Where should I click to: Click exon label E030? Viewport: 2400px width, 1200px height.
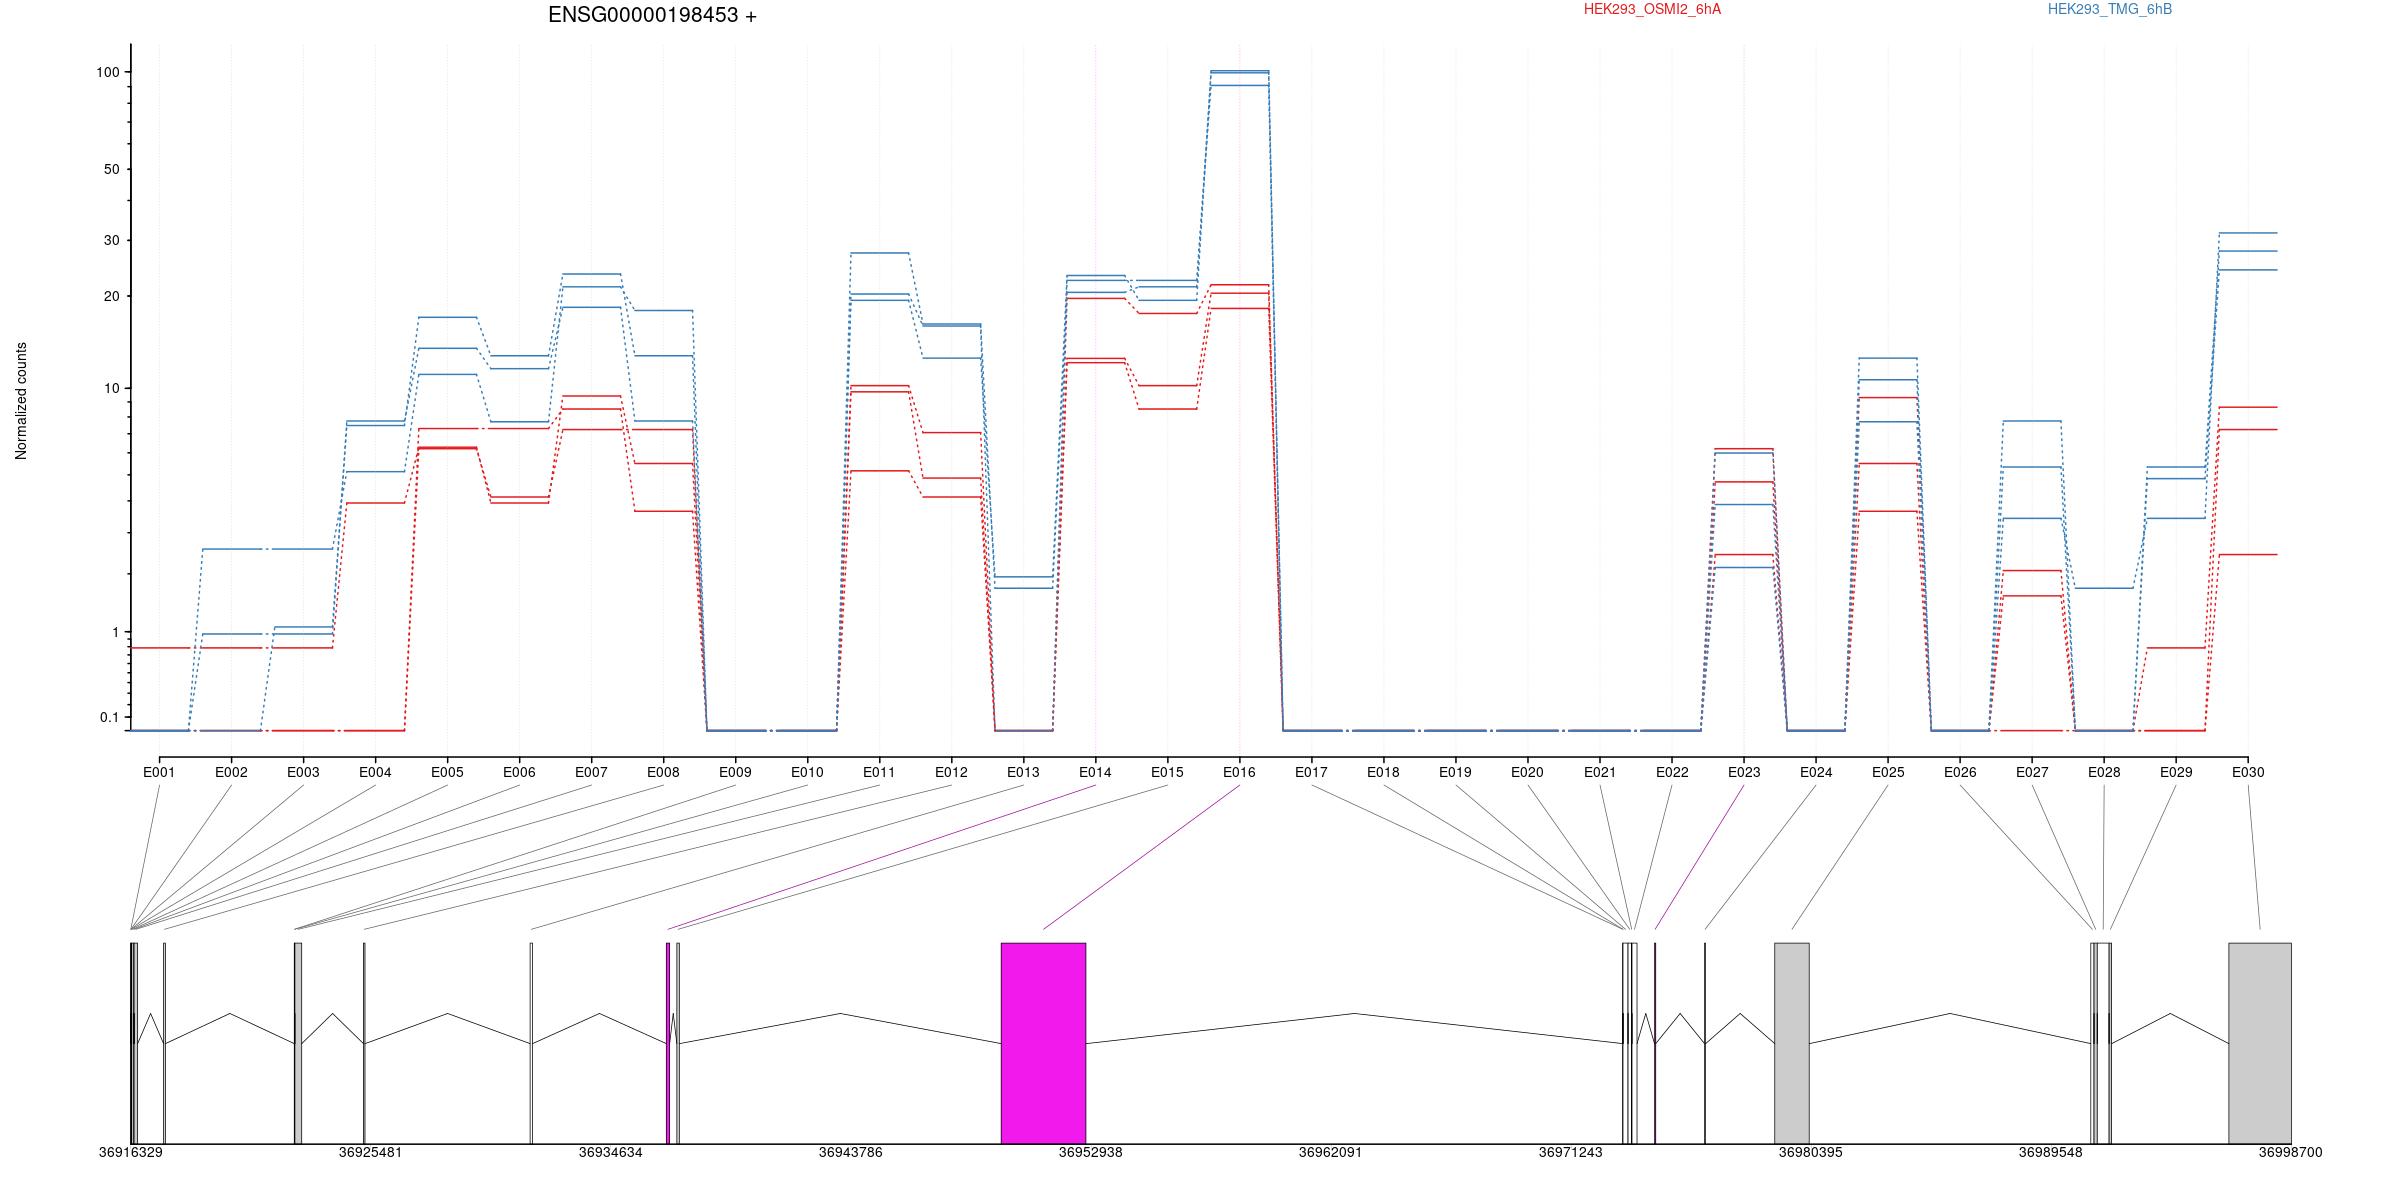pos(2247,772)
